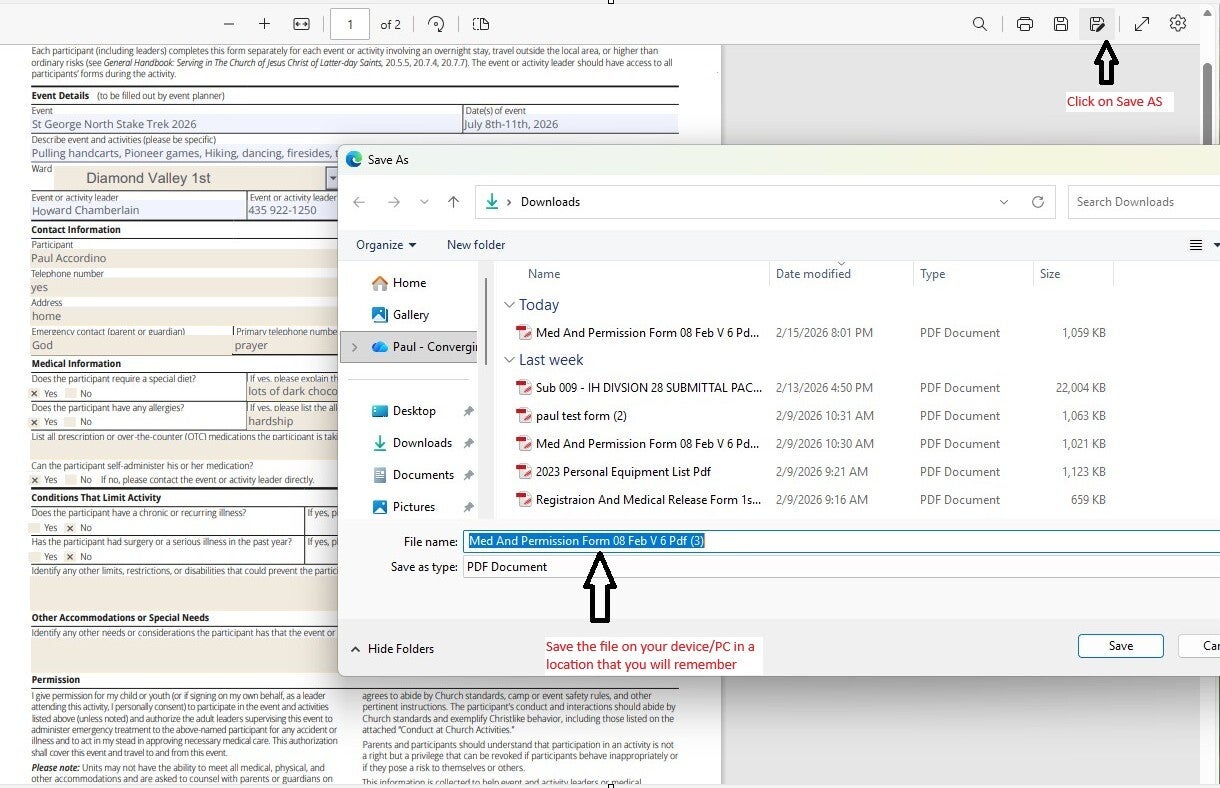
Task: Select Documents quick access folder
Action: (x=413, y=475)
